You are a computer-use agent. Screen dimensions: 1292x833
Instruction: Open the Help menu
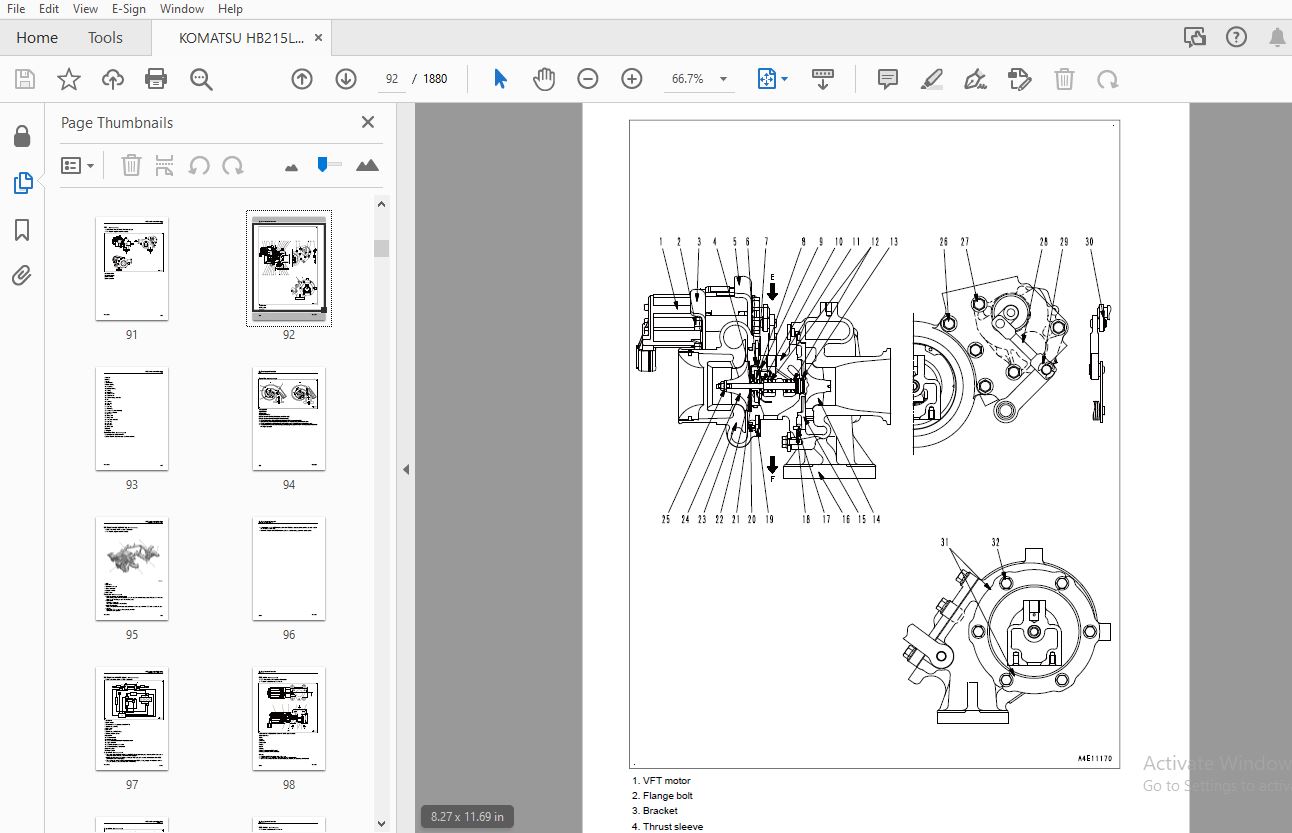[x=230, y=8]
